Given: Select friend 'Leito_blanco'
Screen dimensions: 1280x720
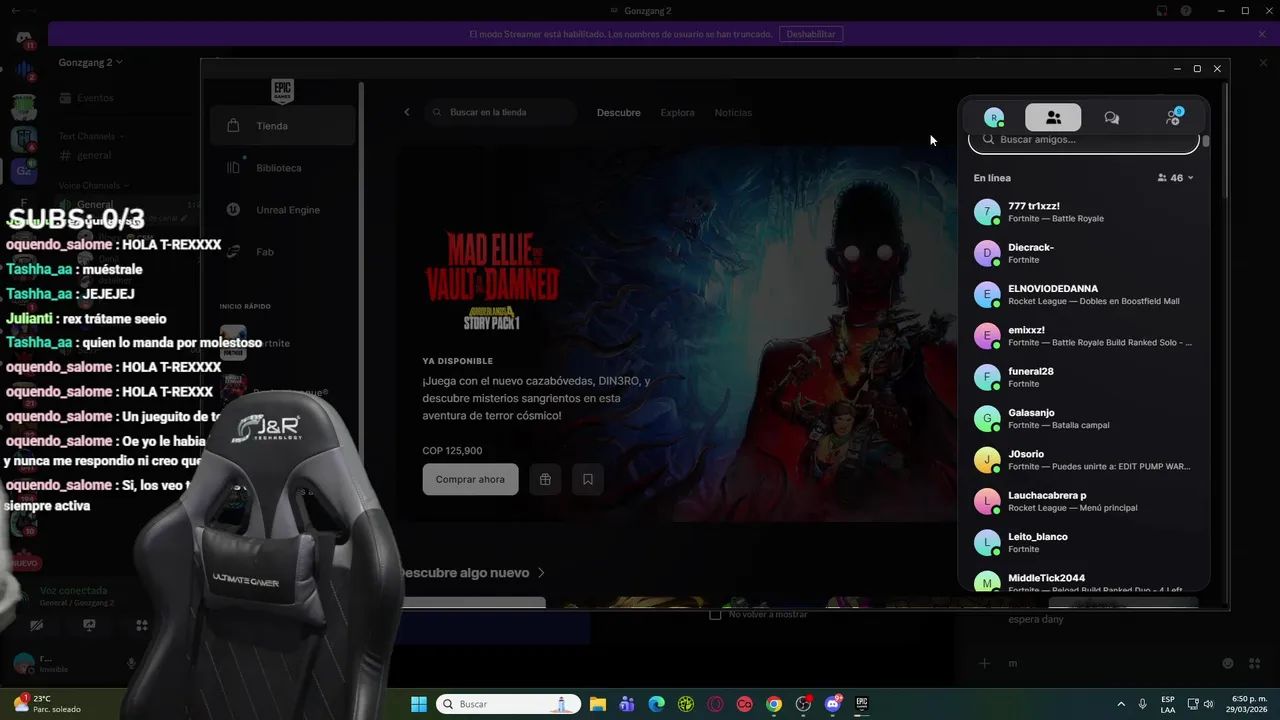Looking at the screenshot, I should (1084, 543).
